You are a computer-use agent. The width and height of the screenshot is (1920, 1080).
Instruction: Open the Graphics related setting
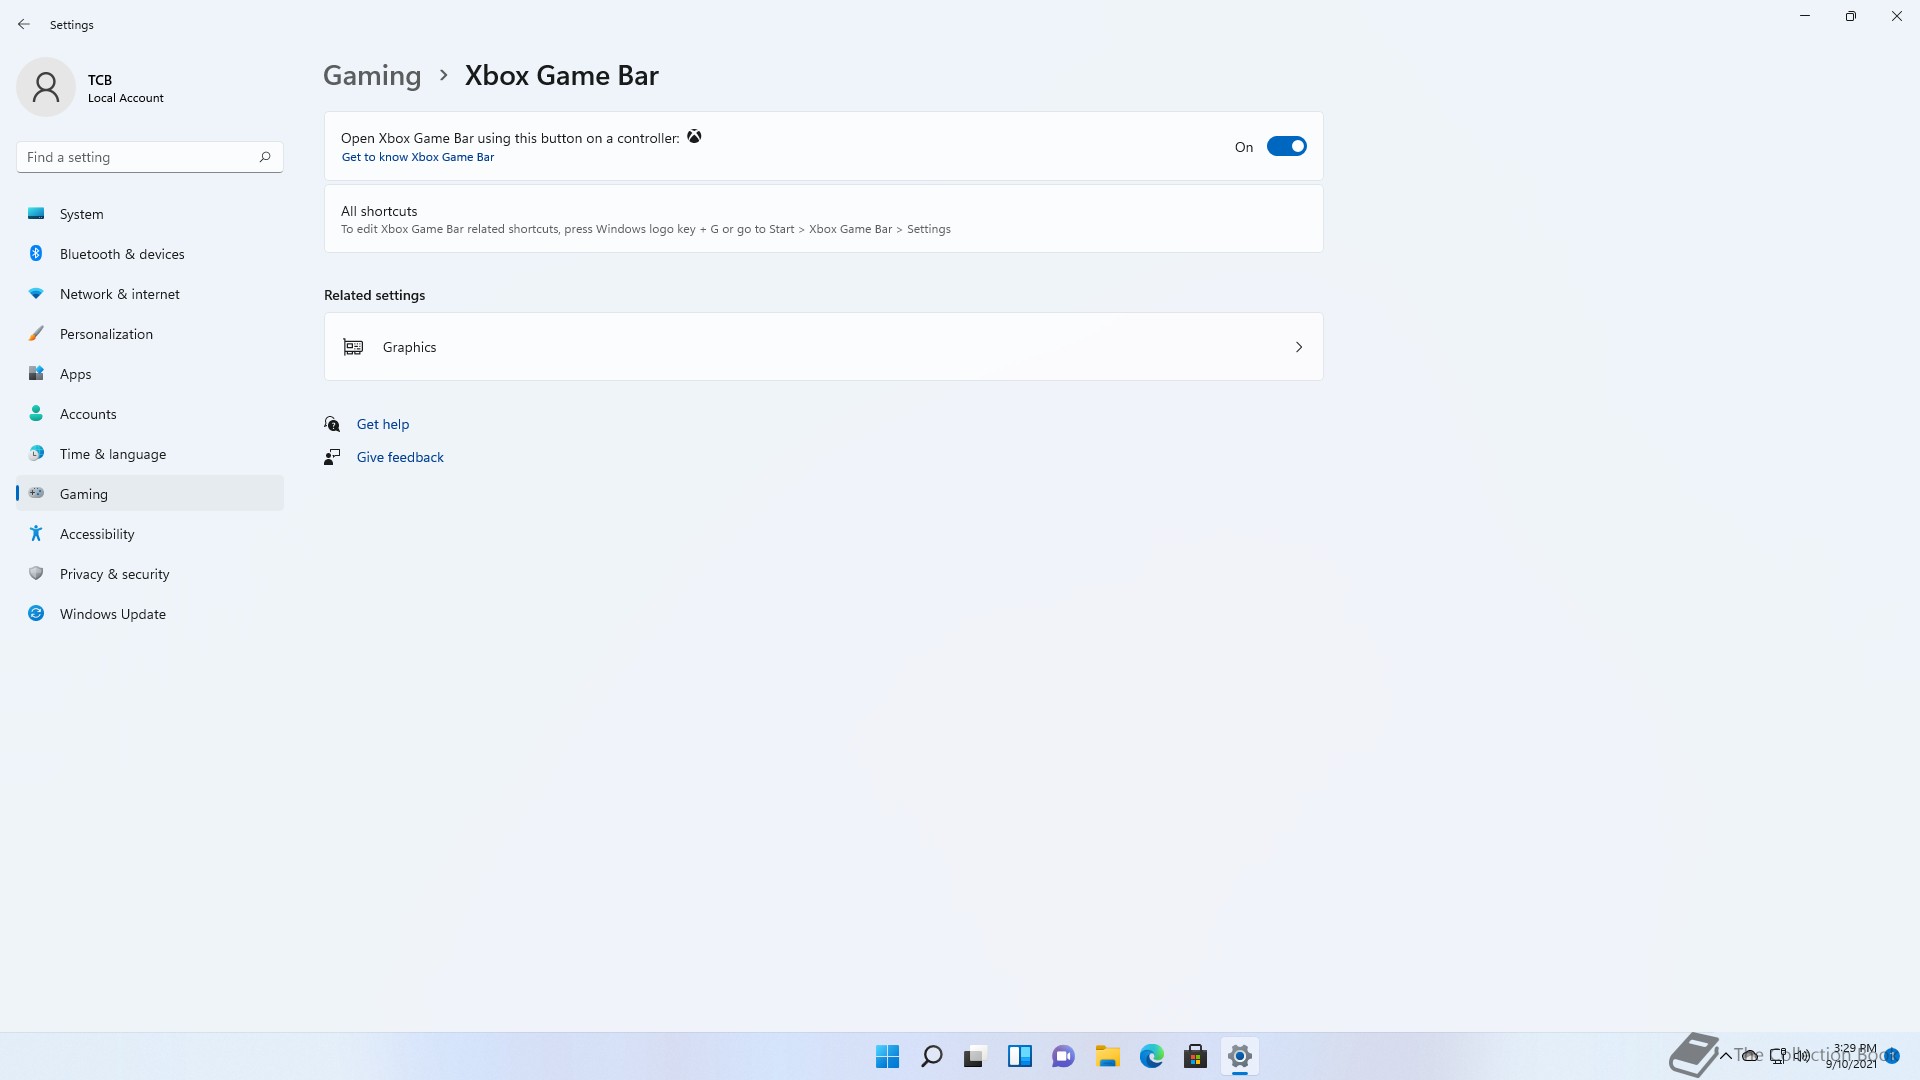[823, 347]
